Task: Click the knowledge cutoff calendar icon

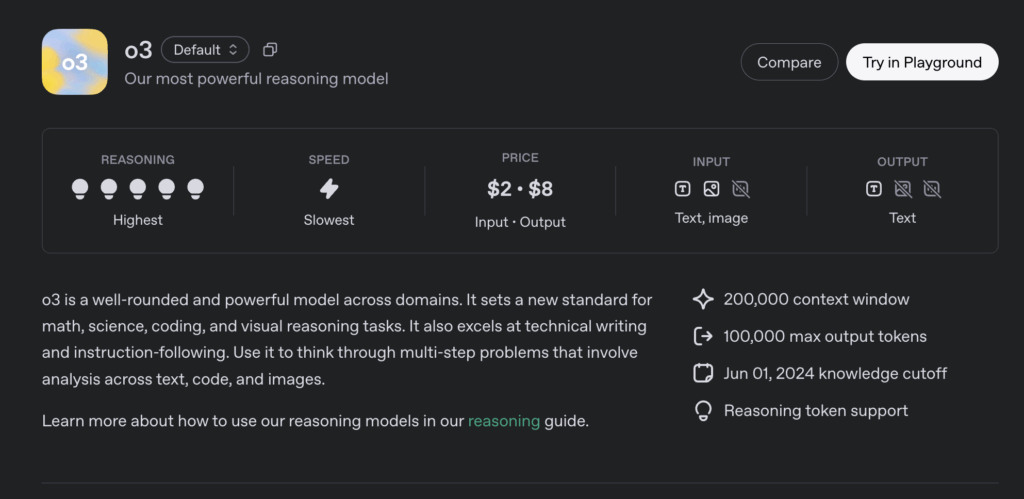Action: click(703, 374)
